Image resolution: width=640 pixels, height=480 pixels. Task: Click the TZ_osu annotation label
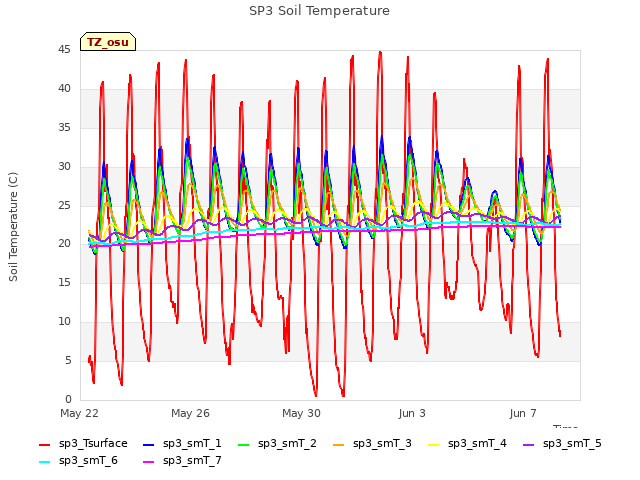tap(108, 42)
